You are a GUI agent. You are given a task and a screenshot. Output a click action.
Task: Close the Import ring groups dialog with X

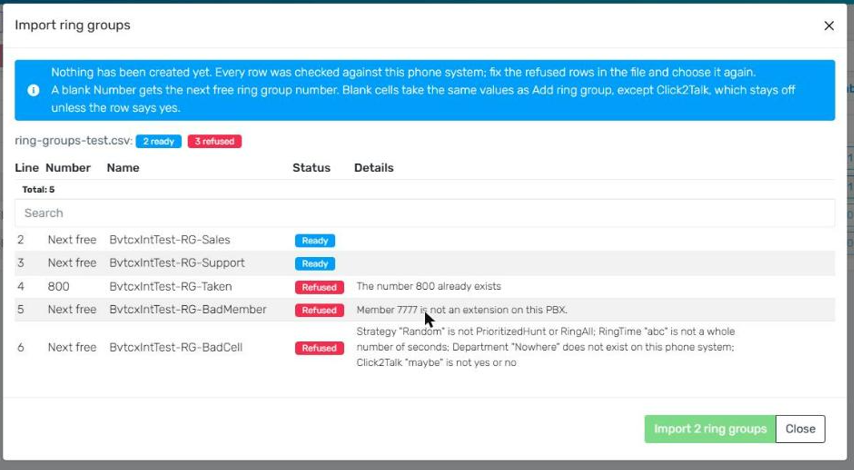828,26
